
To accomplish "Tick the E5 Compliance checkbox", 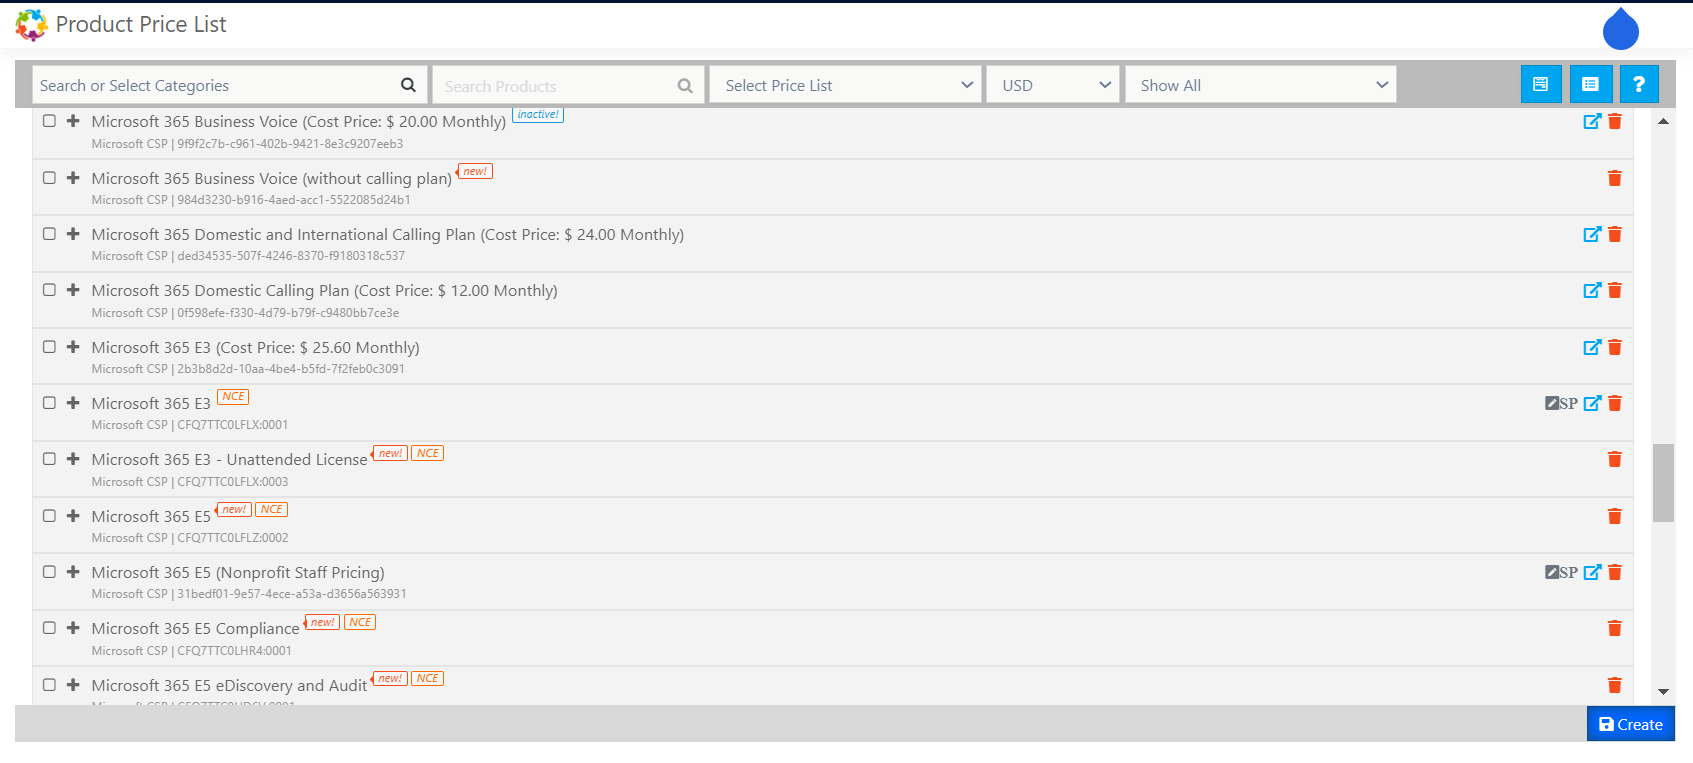I will 49,628.
